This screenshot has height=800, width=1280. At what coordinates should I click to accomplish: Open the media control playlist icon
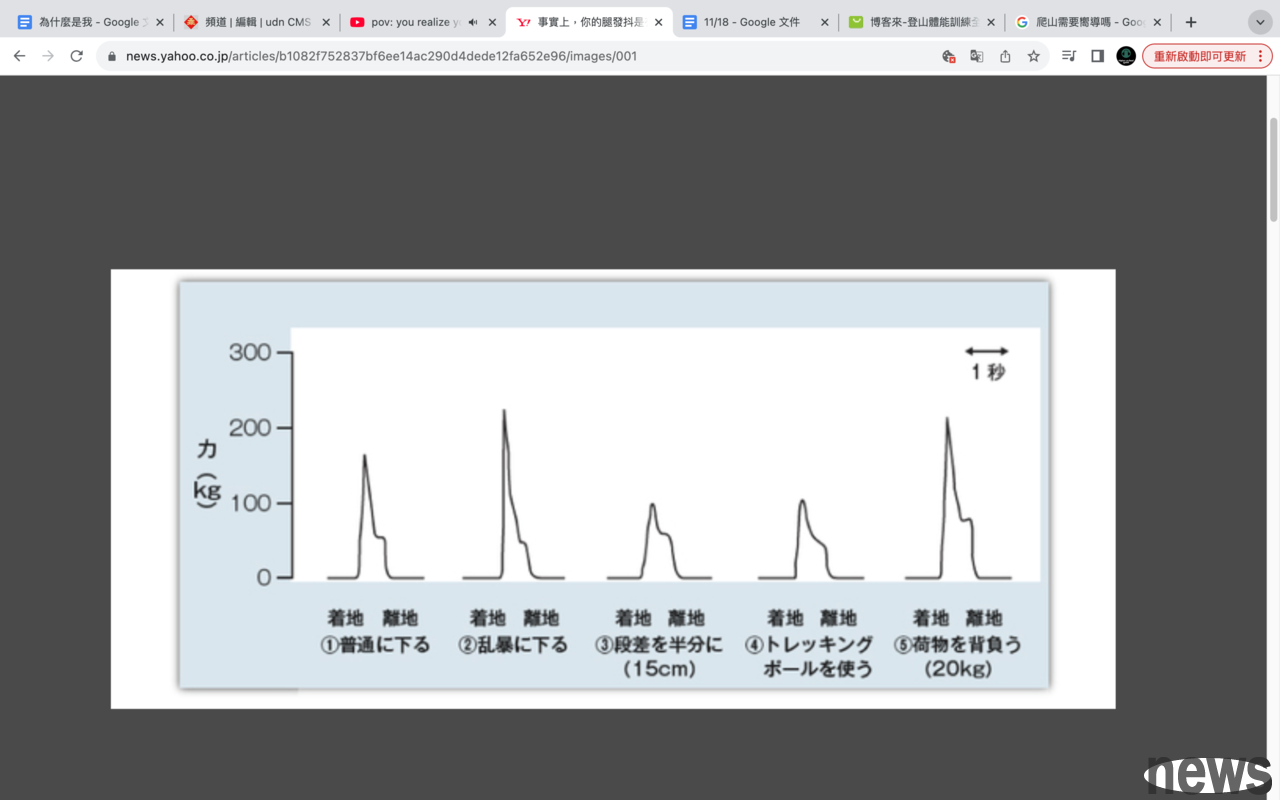tap(1068, 56)
